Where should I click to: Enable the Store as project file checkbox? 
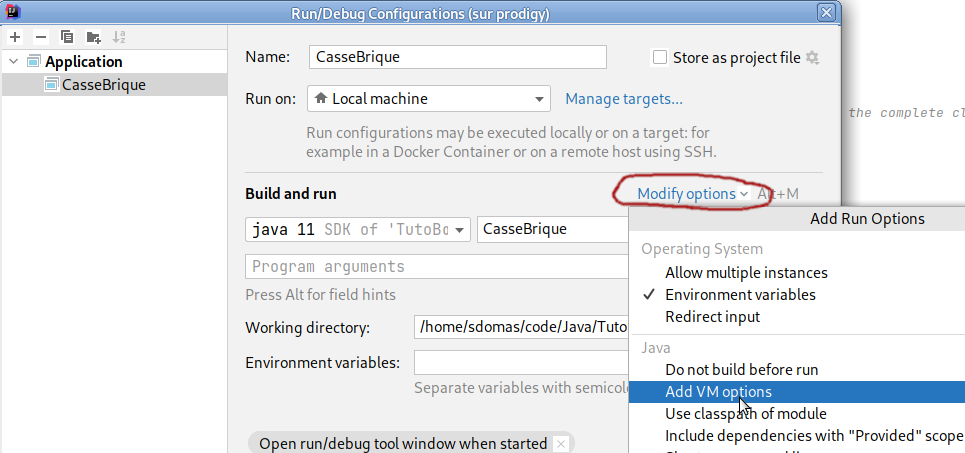pos(660,57)
